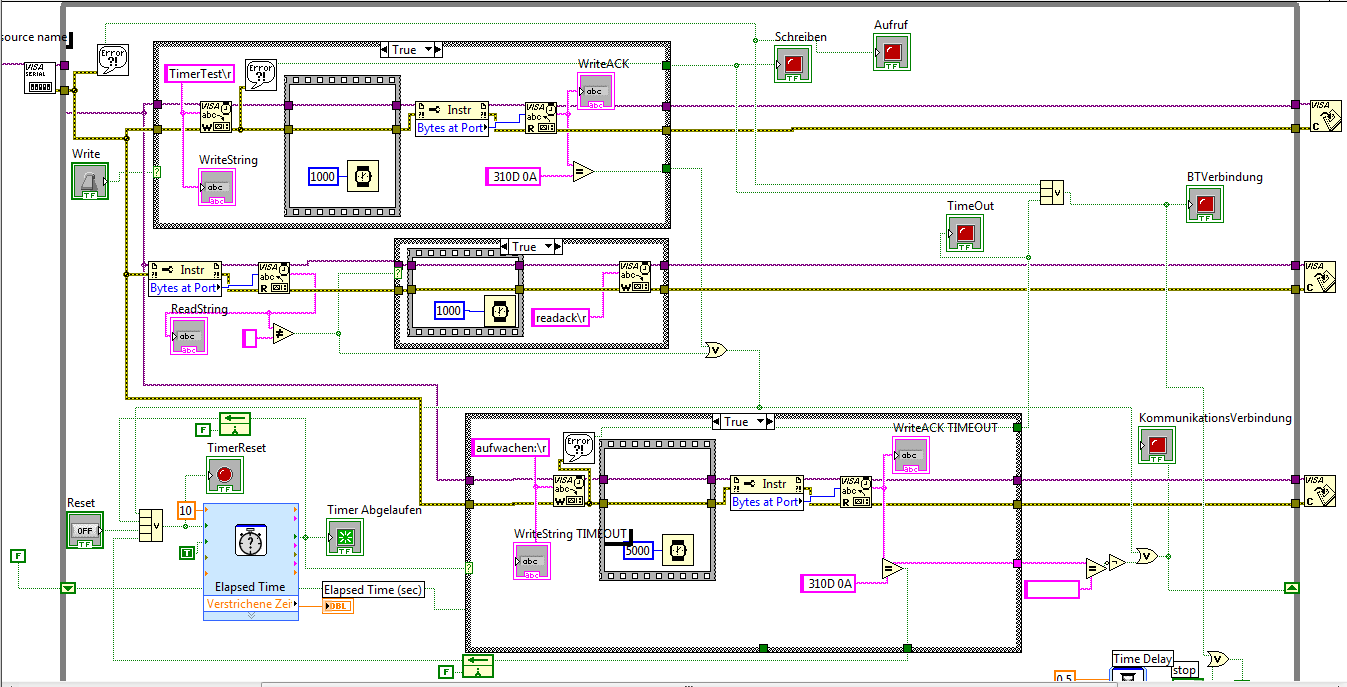Select the Timer Abgelaufen indicator terminal

pos(345,538)
